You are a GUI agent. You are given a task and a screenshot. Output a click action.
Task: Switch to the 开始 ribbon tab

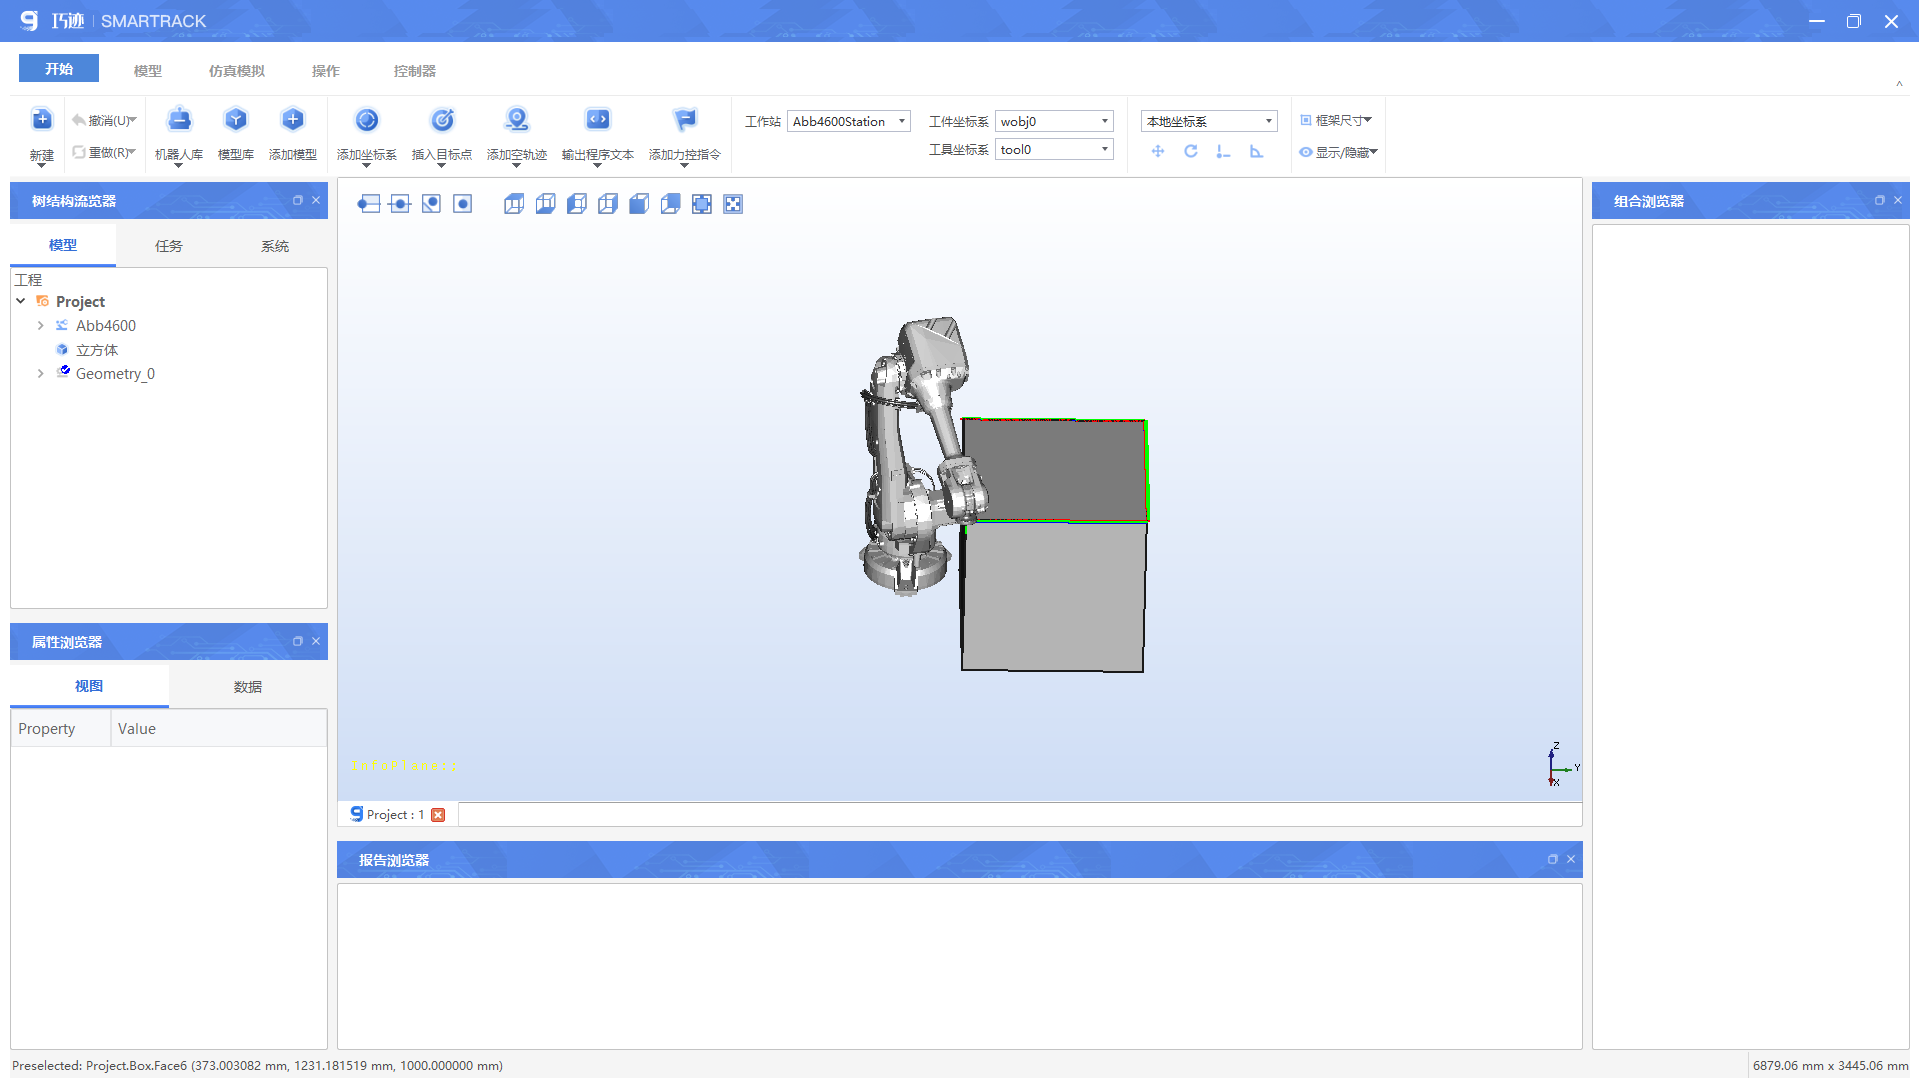59,68
